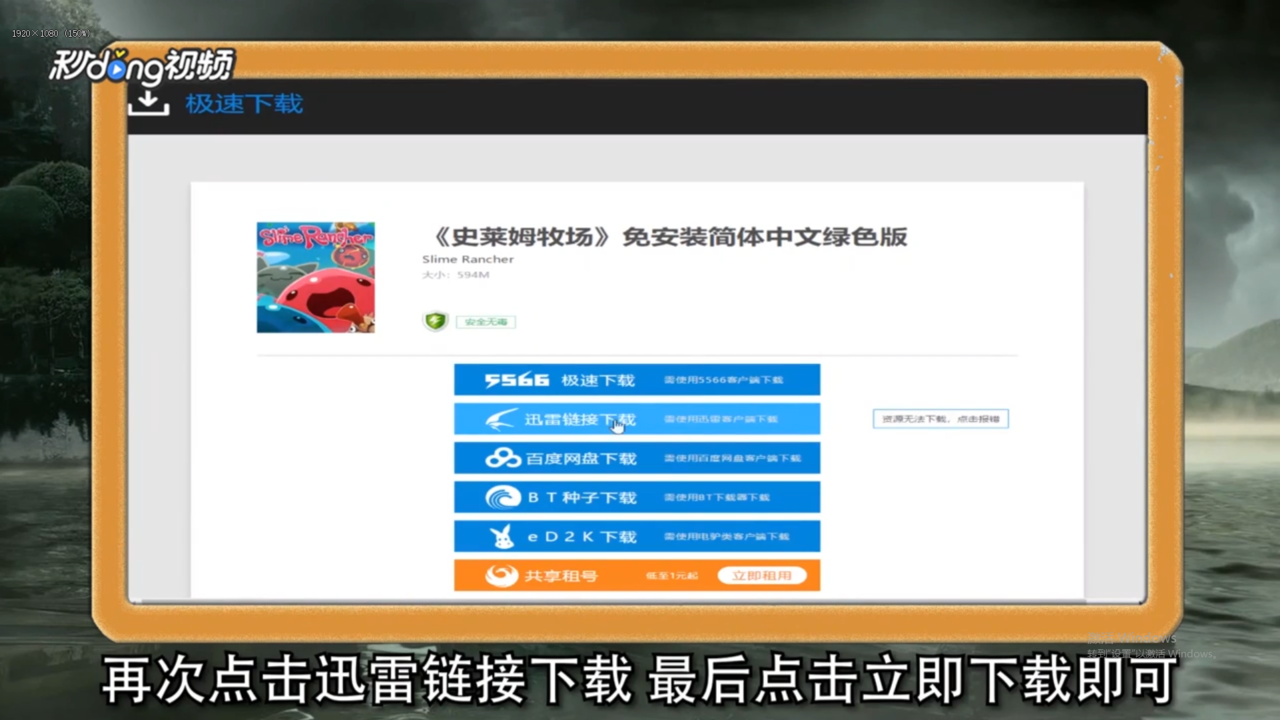This screenshot has height=720, width=1280.
Task: Click the eD2K下载 button
Action: coord(636,536)
